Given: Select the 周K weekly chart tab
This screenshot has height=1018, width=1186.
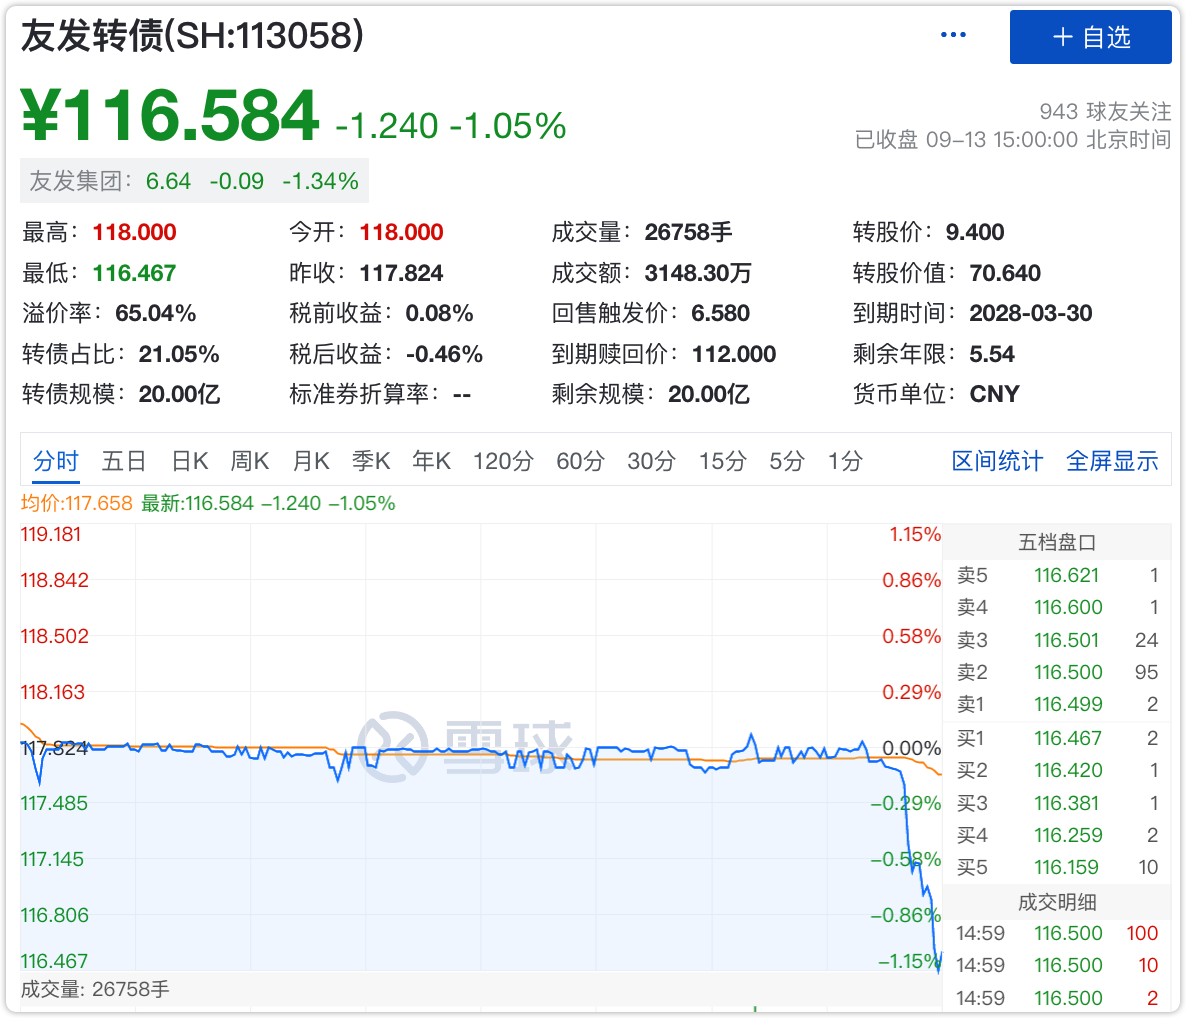Looking at the screenshot, I should (249, 461).
